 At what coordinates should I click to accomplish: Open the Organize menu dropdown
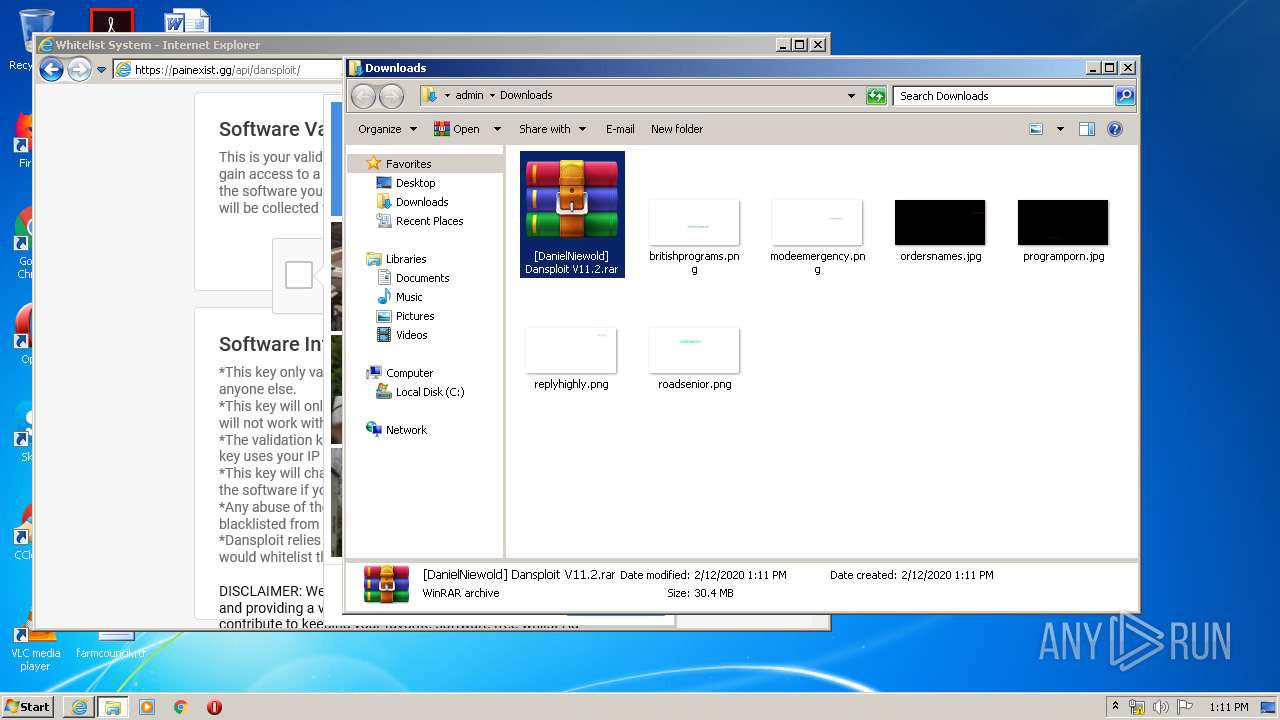point(387,129)
